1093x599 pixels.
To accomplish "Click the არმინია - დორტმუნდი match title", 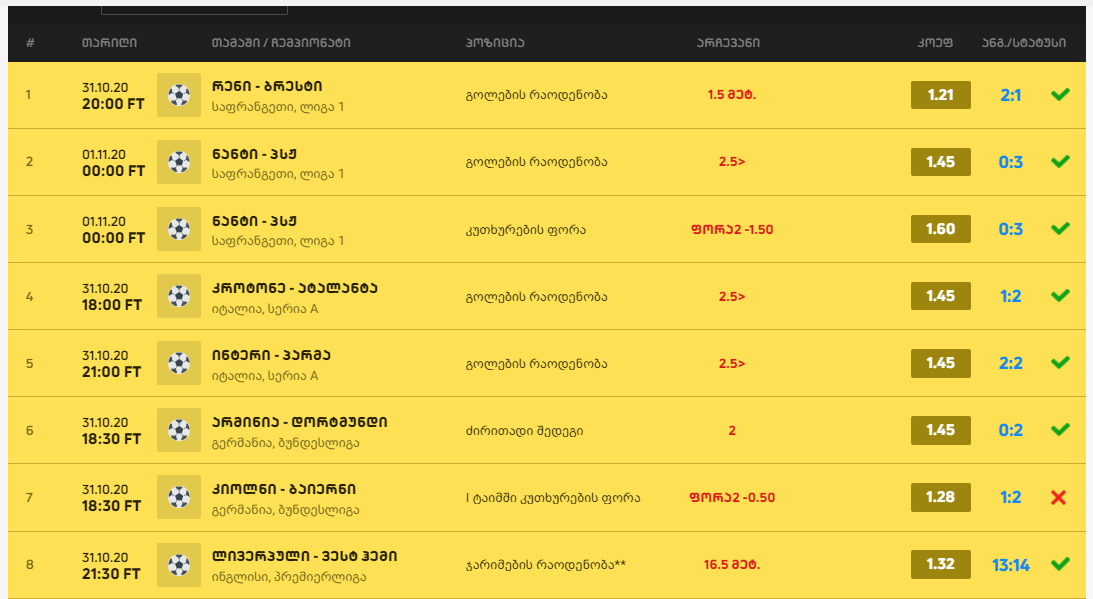I will tap(300, 422).
